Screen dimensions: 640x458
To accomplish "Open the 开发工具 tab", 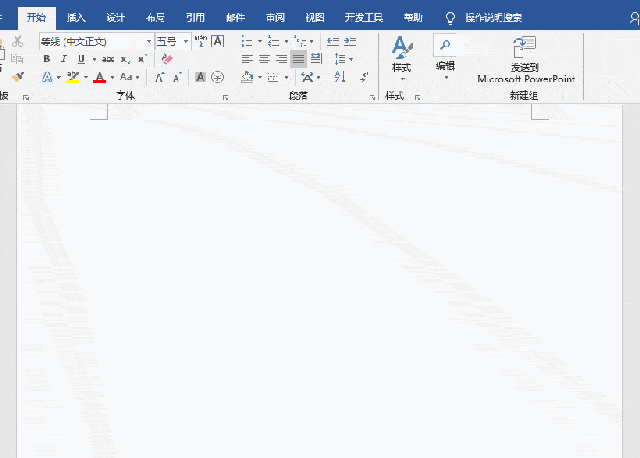I will [x=364, y=18].
